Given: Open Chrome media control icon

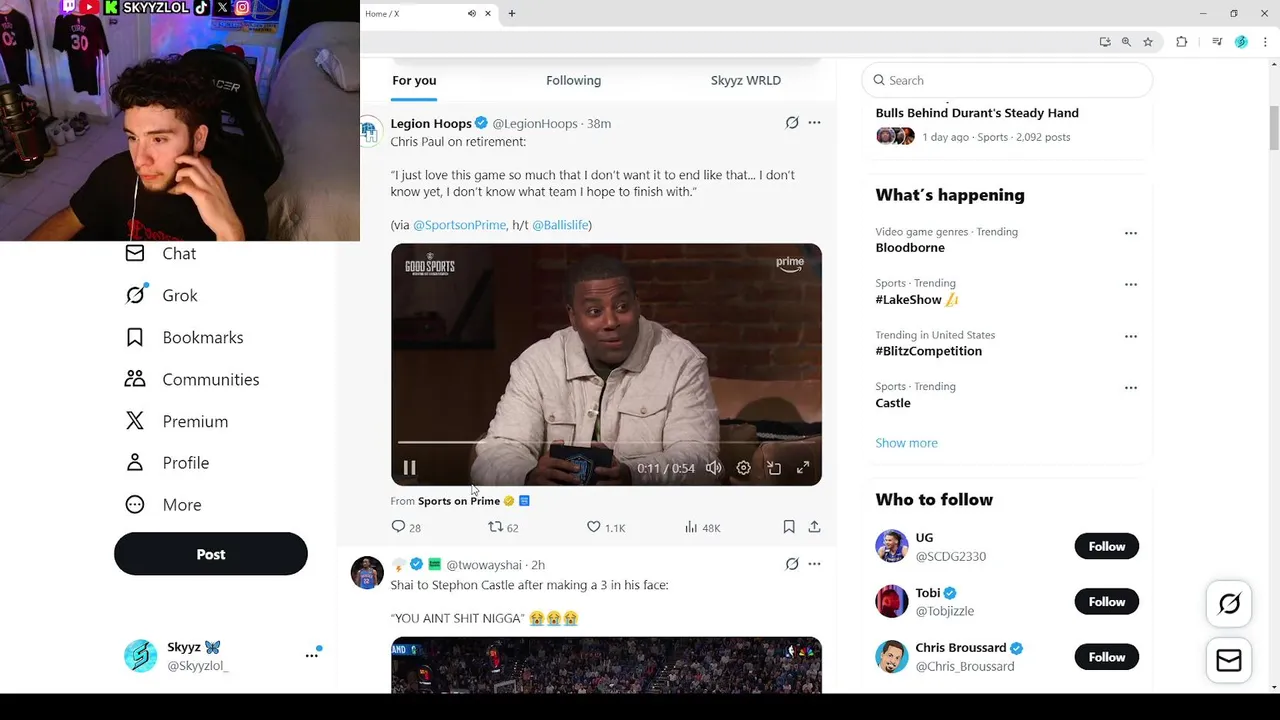Looking at the screenshot, I should click(x=1217, y=42).
